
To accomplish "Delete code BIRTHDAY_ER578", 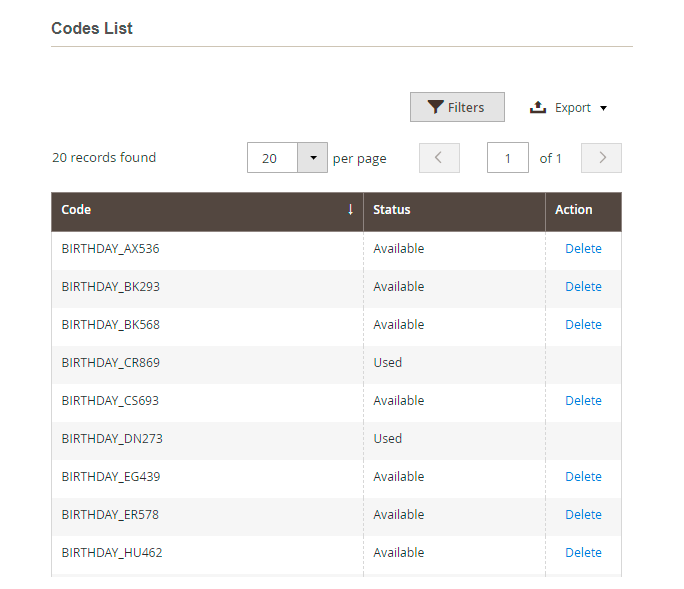I will [x=583, y=515].
